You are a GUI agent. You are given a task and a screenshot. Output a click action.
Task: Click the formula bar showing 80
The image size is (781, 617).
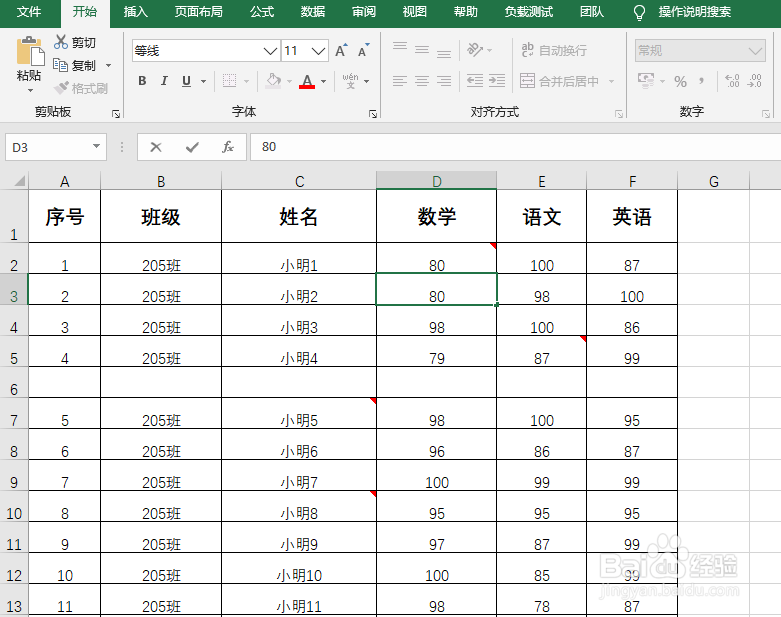tap(516, 147)
